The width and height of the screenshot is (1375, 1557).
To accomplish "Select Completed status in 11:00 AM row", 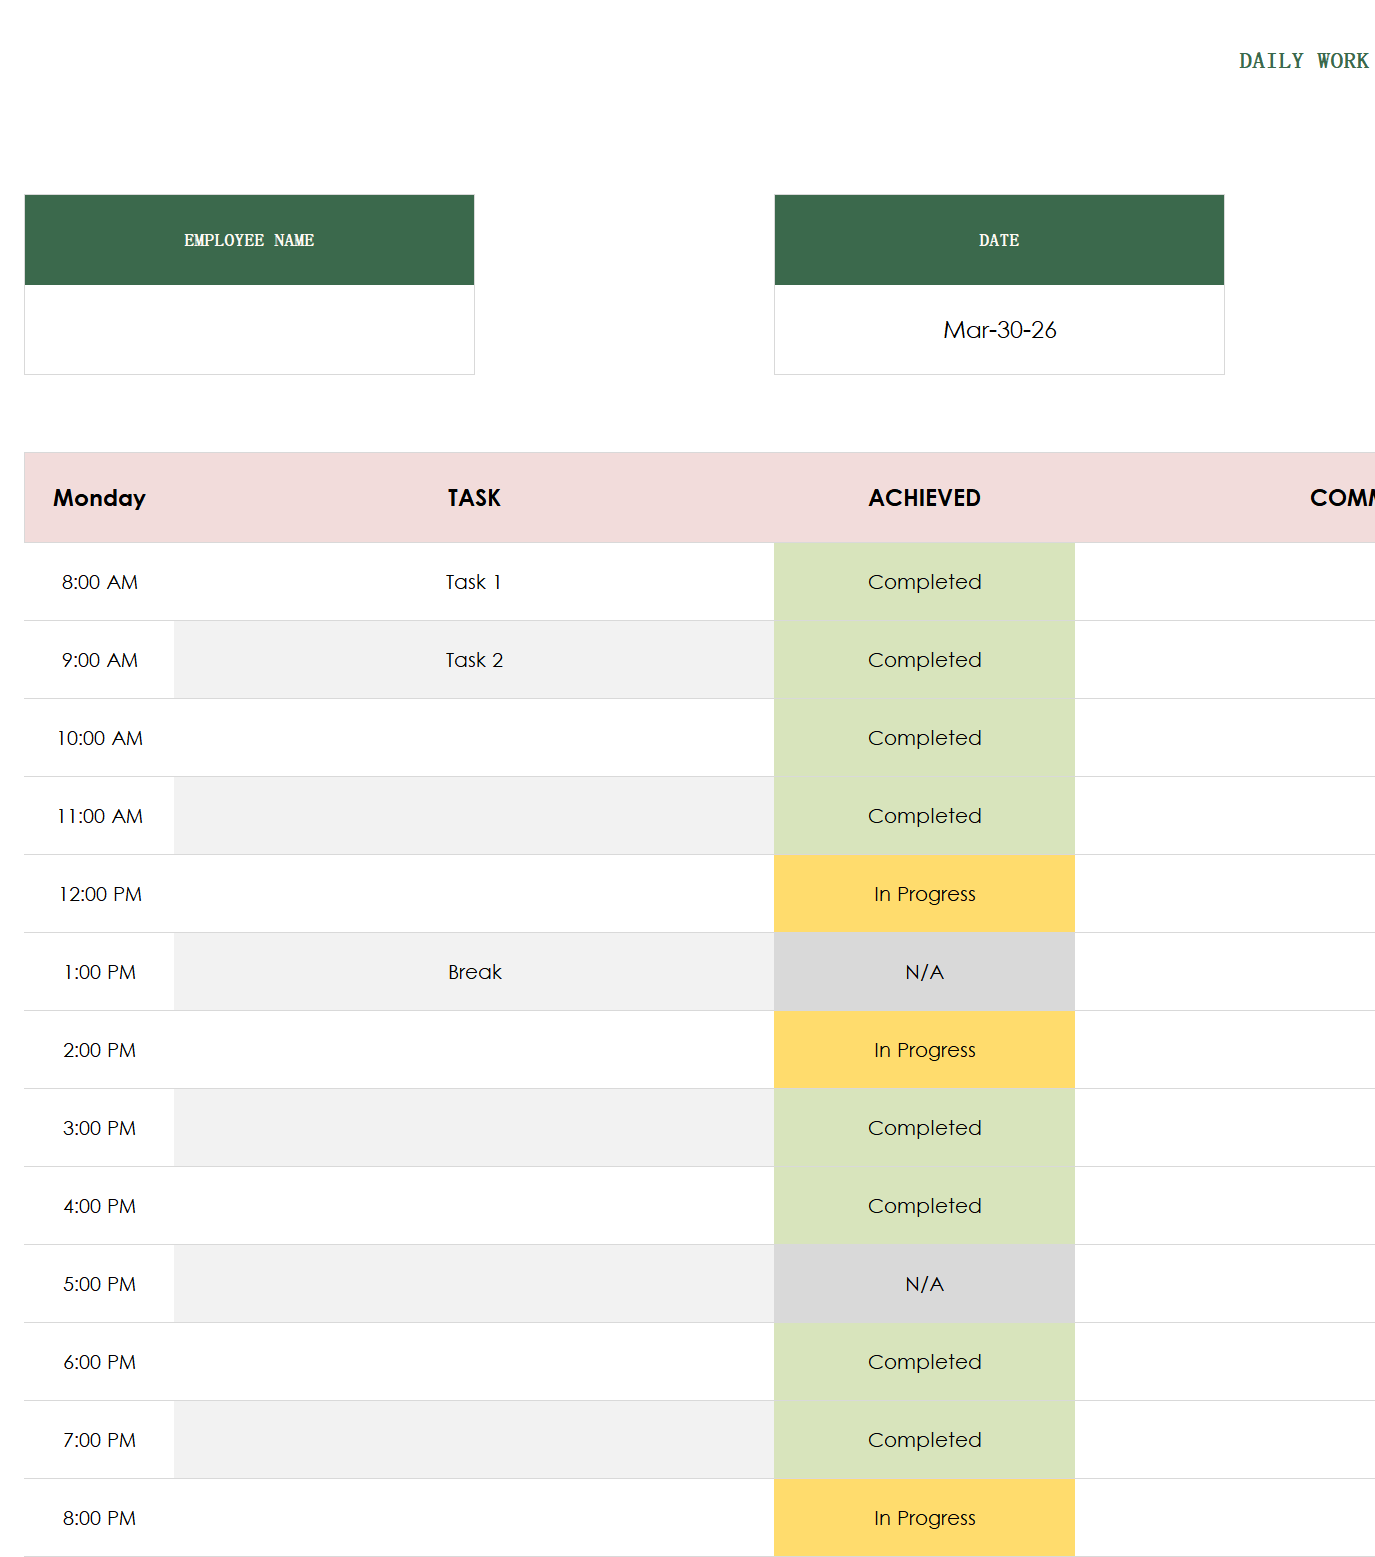I will tap(924, 816).
